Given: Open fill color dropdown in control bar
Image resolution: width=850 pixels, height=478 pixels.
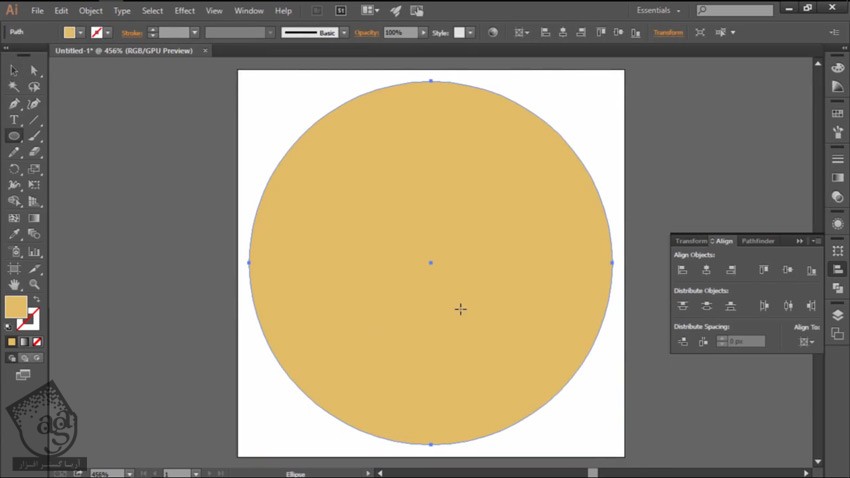Looking at the screenshot, I should (80, 33).
